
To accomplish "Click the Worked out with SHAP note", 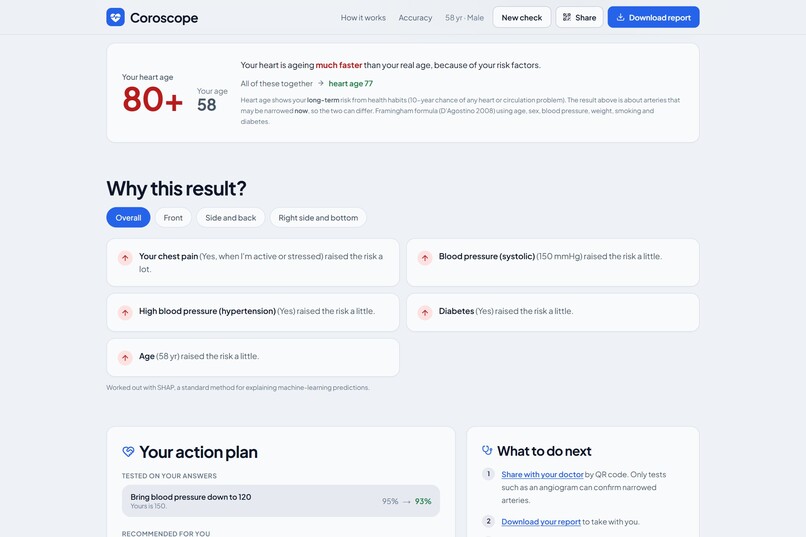I will click(x=237, y=387).
